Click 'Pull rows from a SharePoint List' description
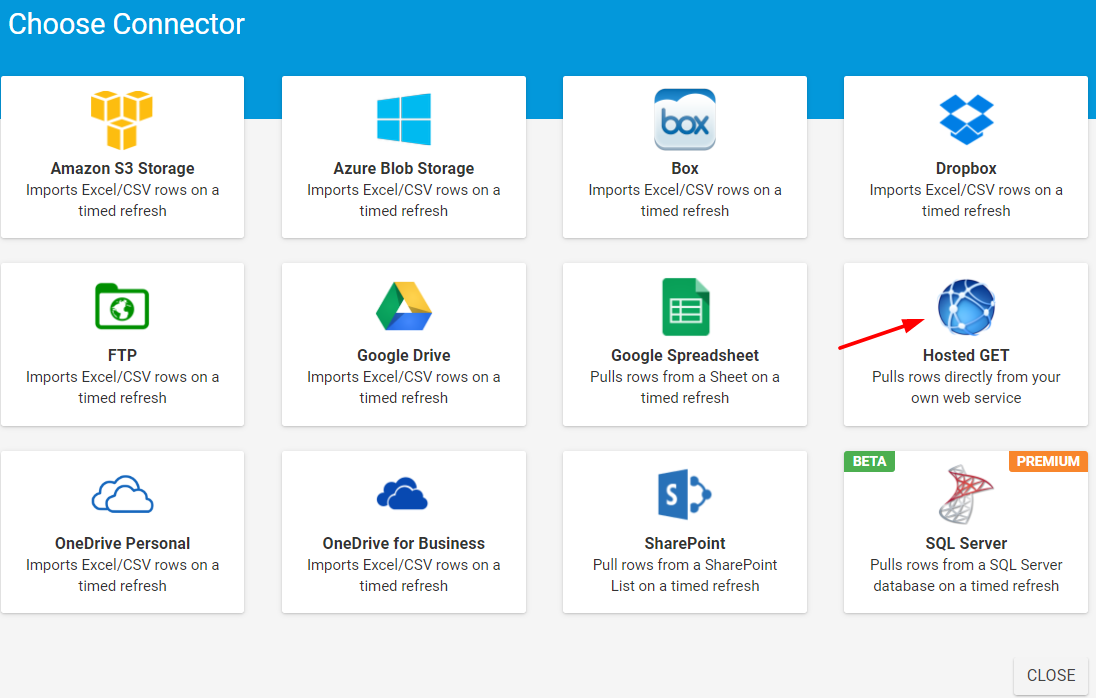 click(x=685, y=575)
